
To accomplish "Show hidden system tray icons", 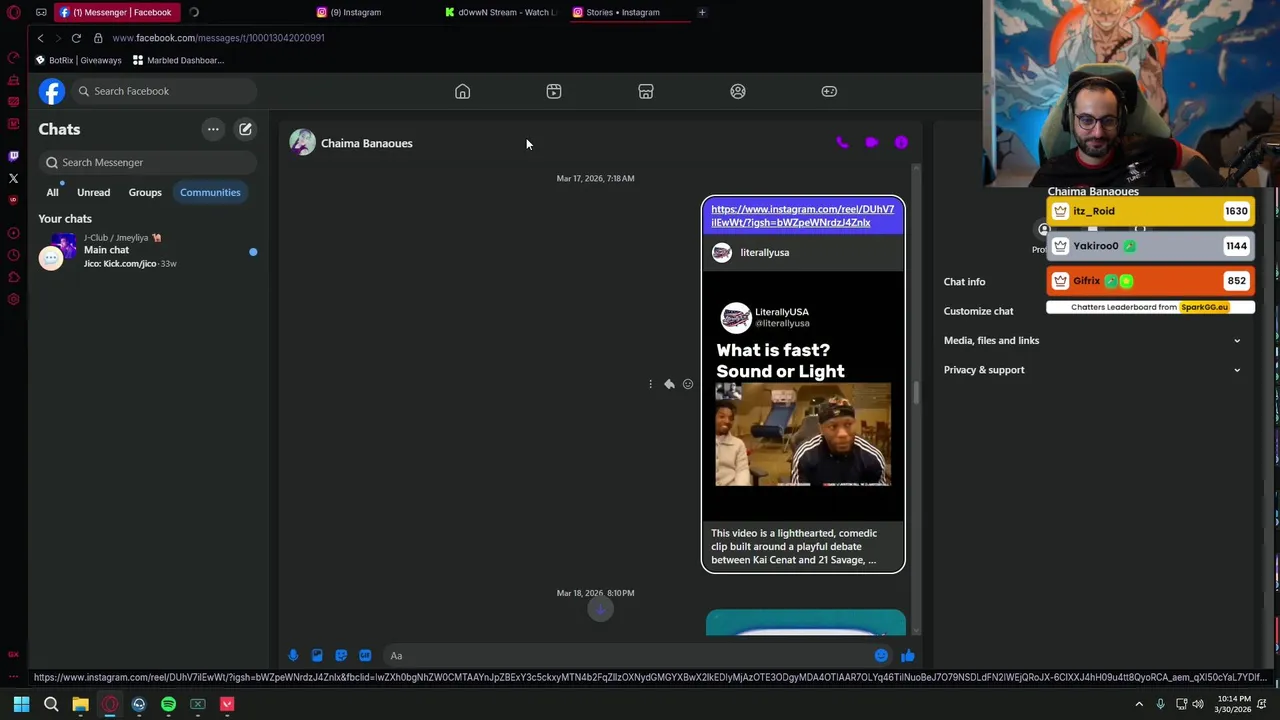I will click(1139, 704).
